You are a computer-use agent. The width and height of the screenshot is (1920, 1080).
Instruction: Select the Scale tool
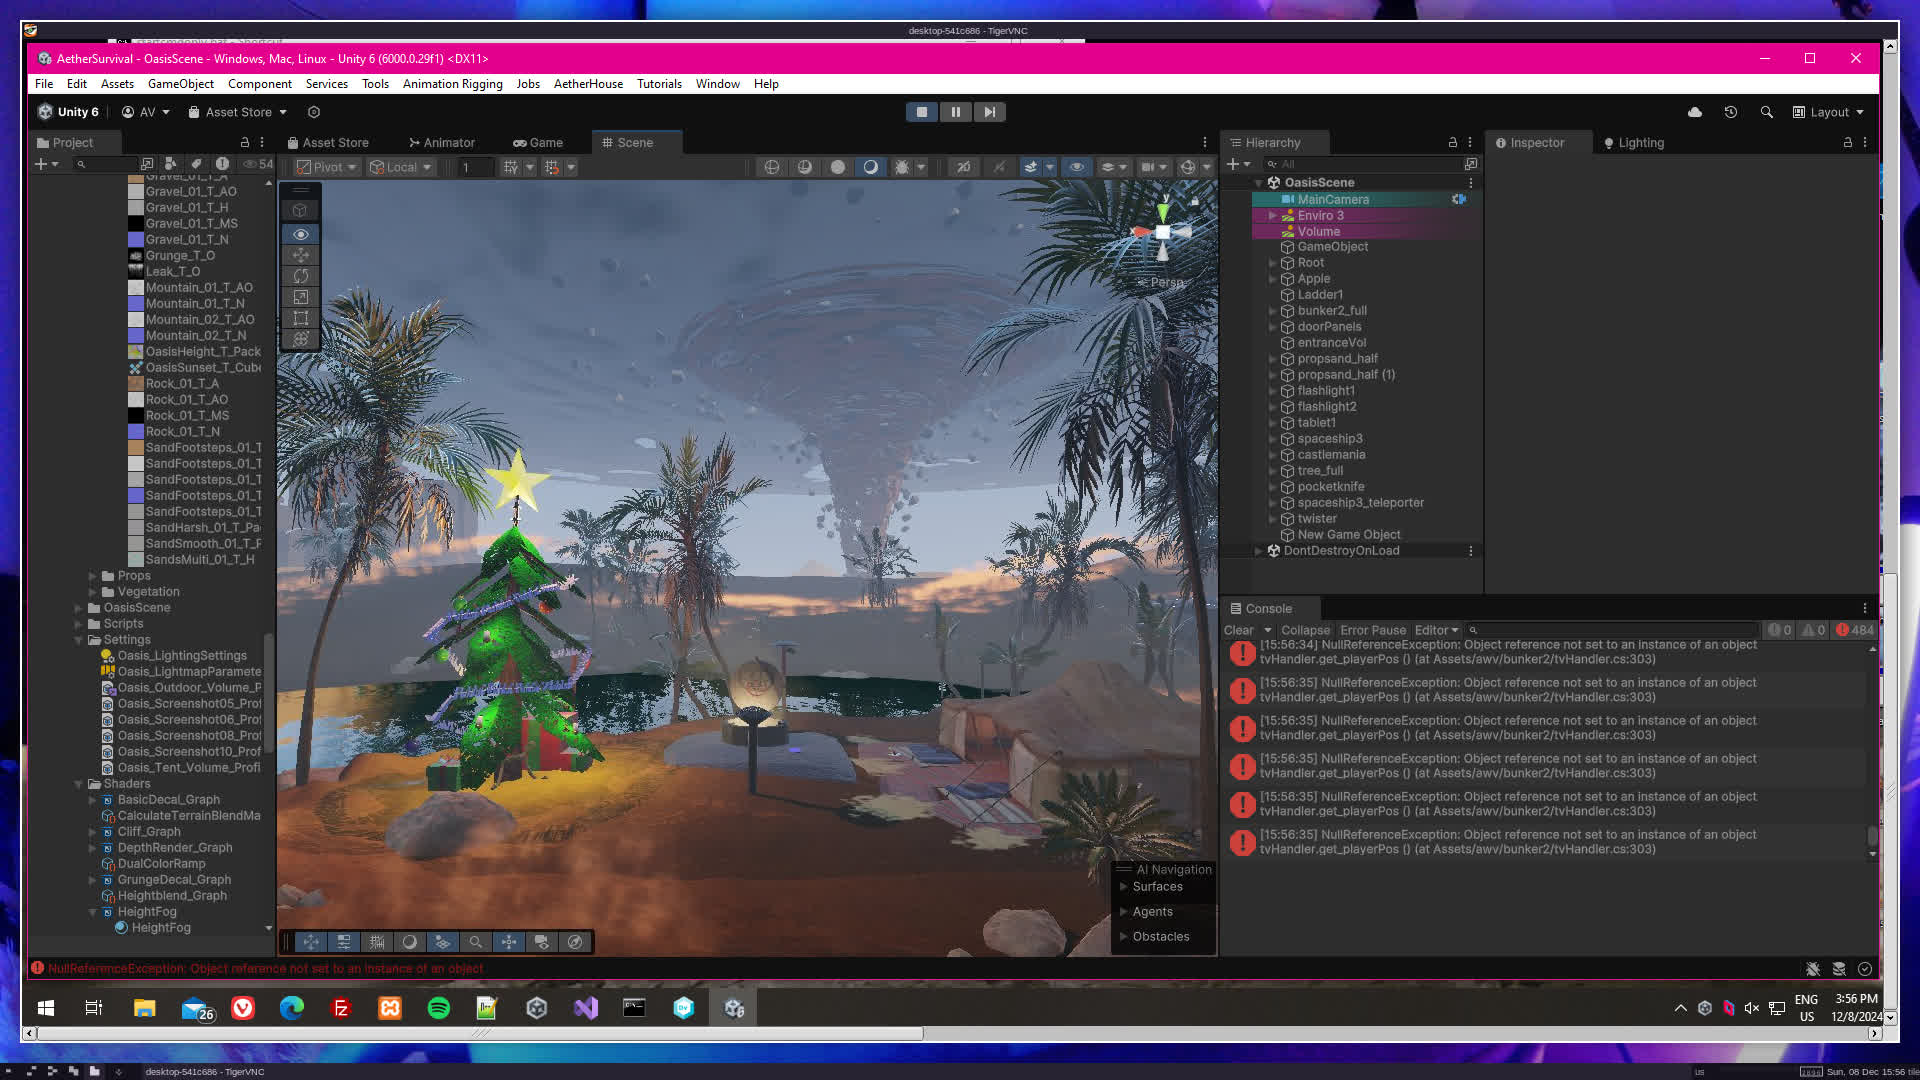(300, 297)
